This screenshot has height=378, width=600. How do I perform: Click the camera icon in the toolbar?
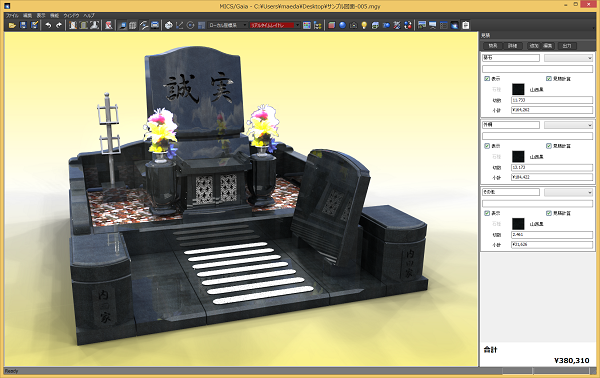[353, 25]
